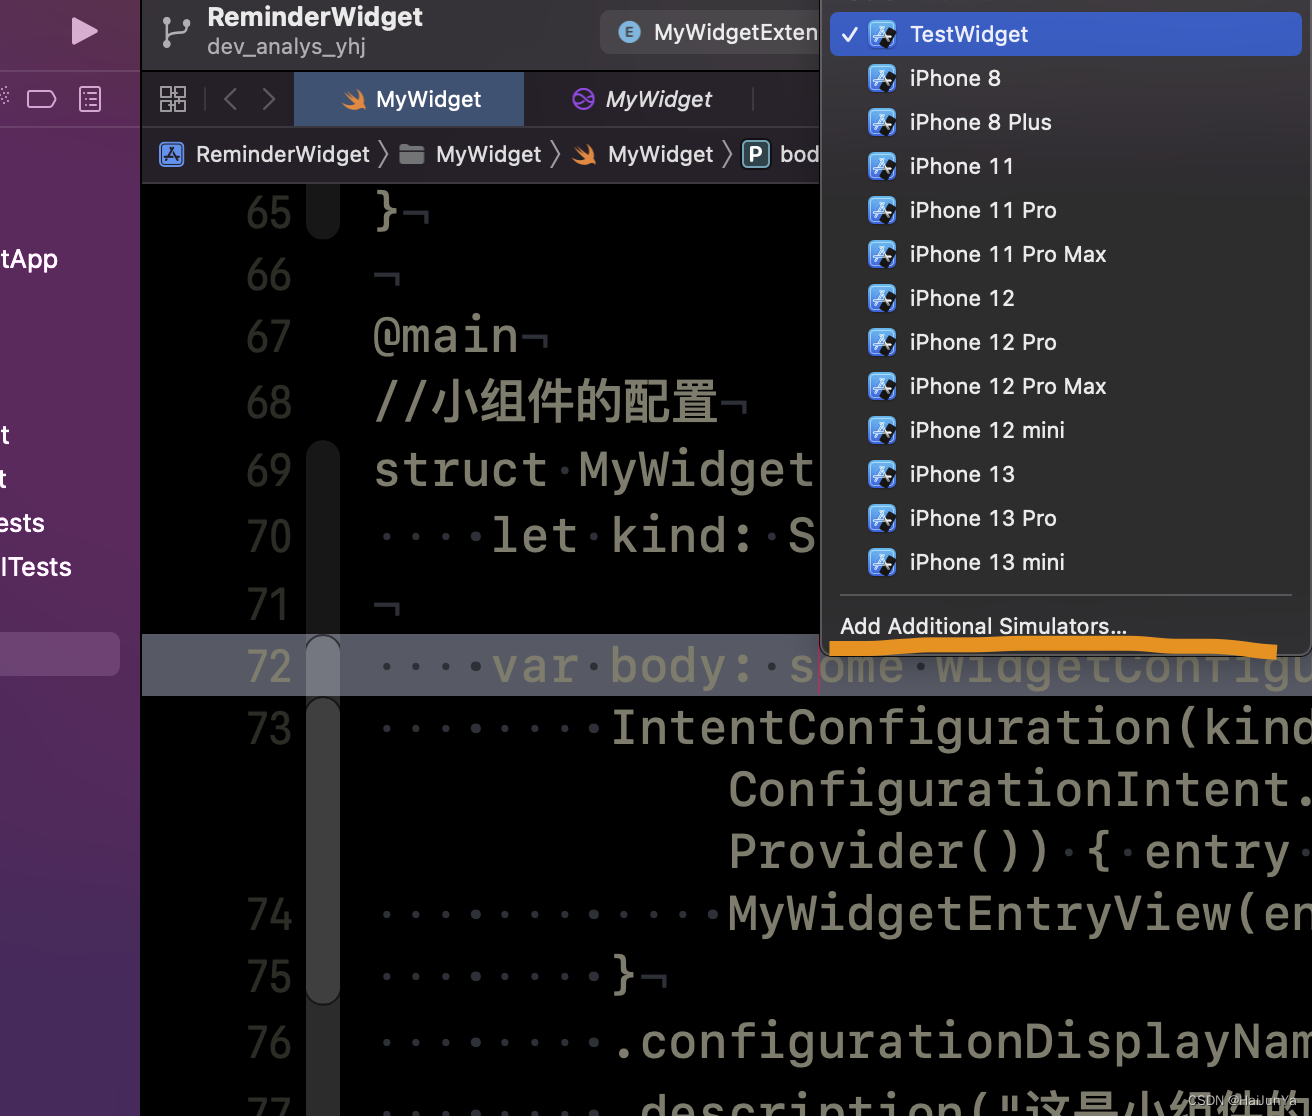The image size is (1312, 1116).
Task: Choose iPhone 13 Pro simulator
Action: pos(1066,518)
